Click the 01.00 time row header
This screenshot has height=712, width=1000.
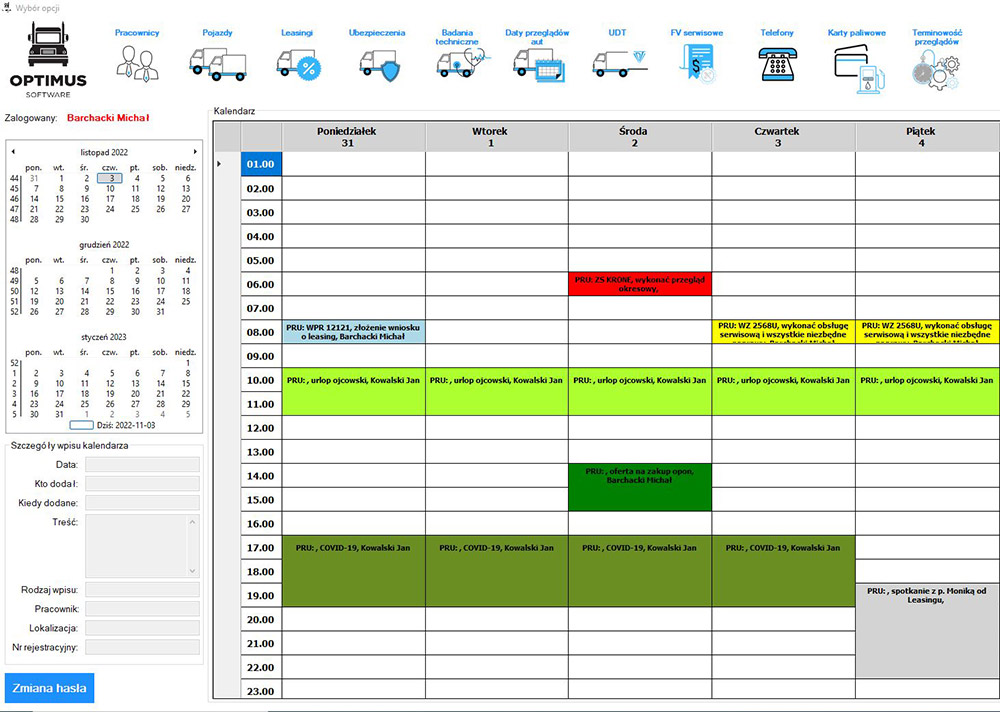pos(261,164)
